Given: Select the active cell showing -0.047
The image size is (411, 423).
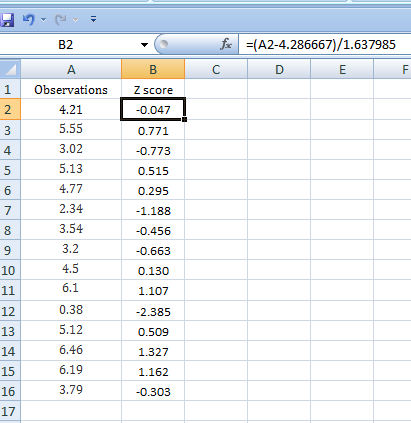Looking at the screenshot, I should (x=153, y=109).
